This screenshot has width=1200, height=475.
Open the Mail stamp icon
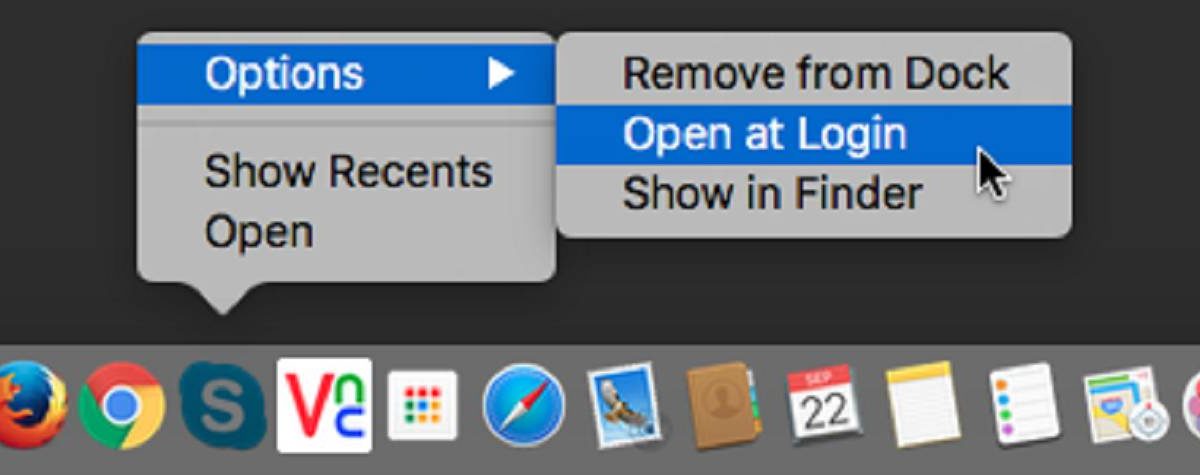pyautogui.click(x=624, y=405)
